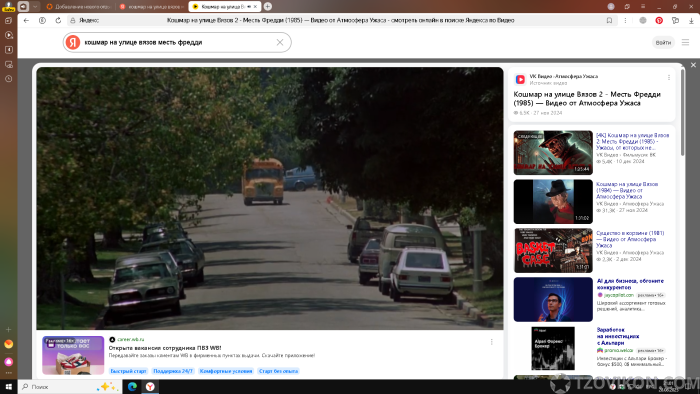Screen dimensions: 700x394
Task: Bookmark this page via address bar icon
Action: 609,21
